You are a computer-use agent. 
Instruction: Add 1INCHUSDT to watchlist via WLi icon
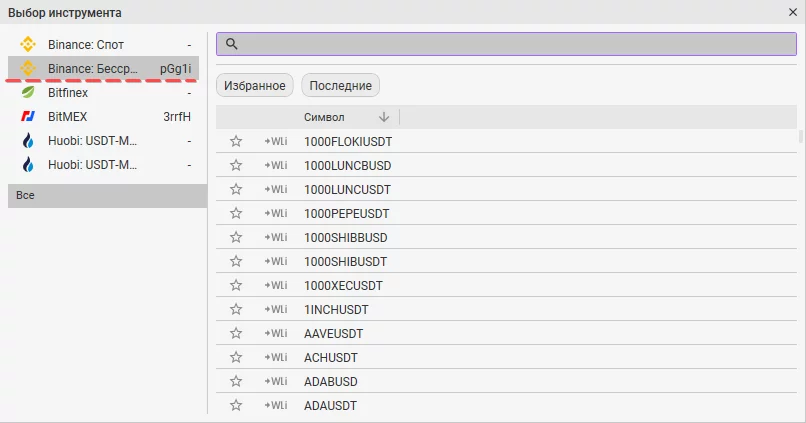click(x=276, y=309)
